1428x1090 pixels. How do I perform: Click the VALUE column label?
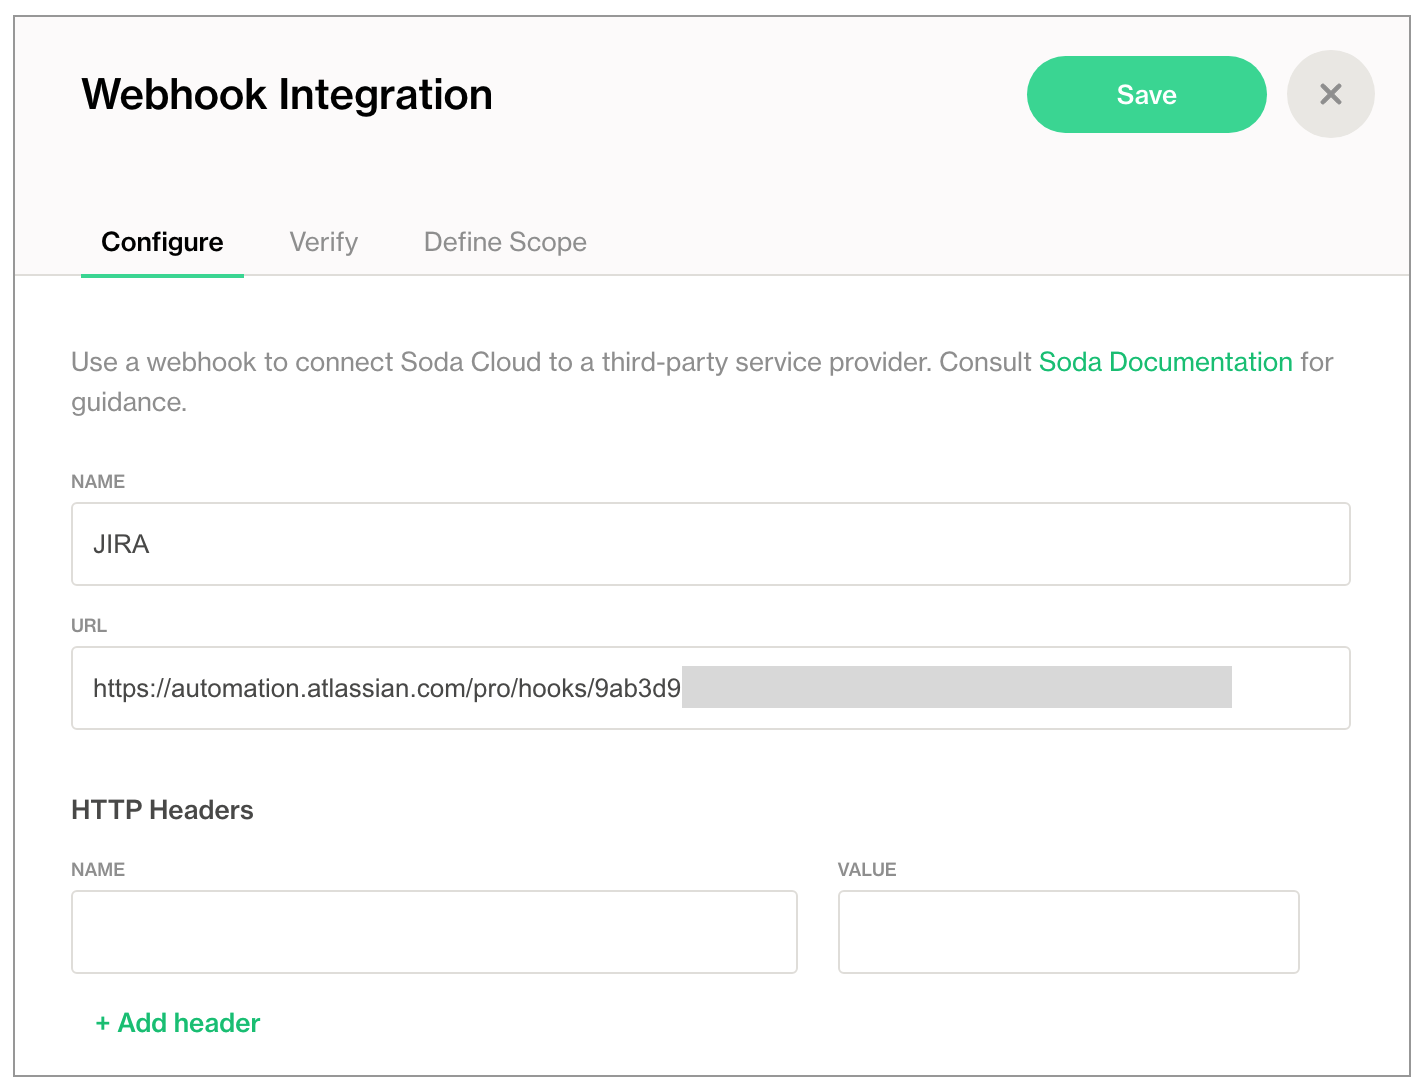[x=867, y=870]
